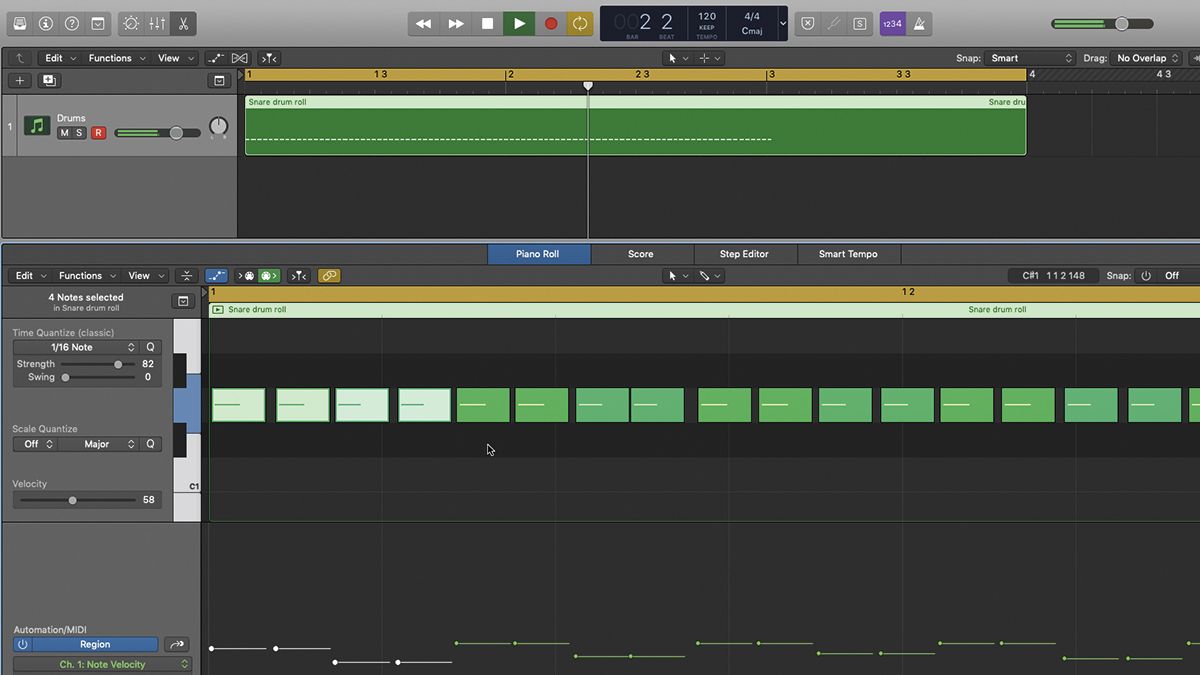Toggle the blue Piano Roll automation button
The height and width of the screenshot is (675, 1200).
[x=216, y=276]
